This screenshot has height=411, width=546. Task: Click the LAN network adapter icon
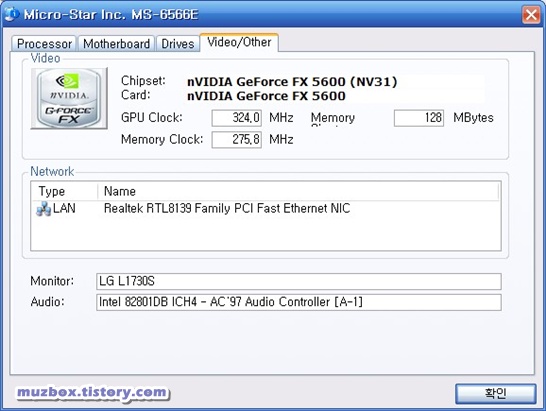(x=44, y=209)
